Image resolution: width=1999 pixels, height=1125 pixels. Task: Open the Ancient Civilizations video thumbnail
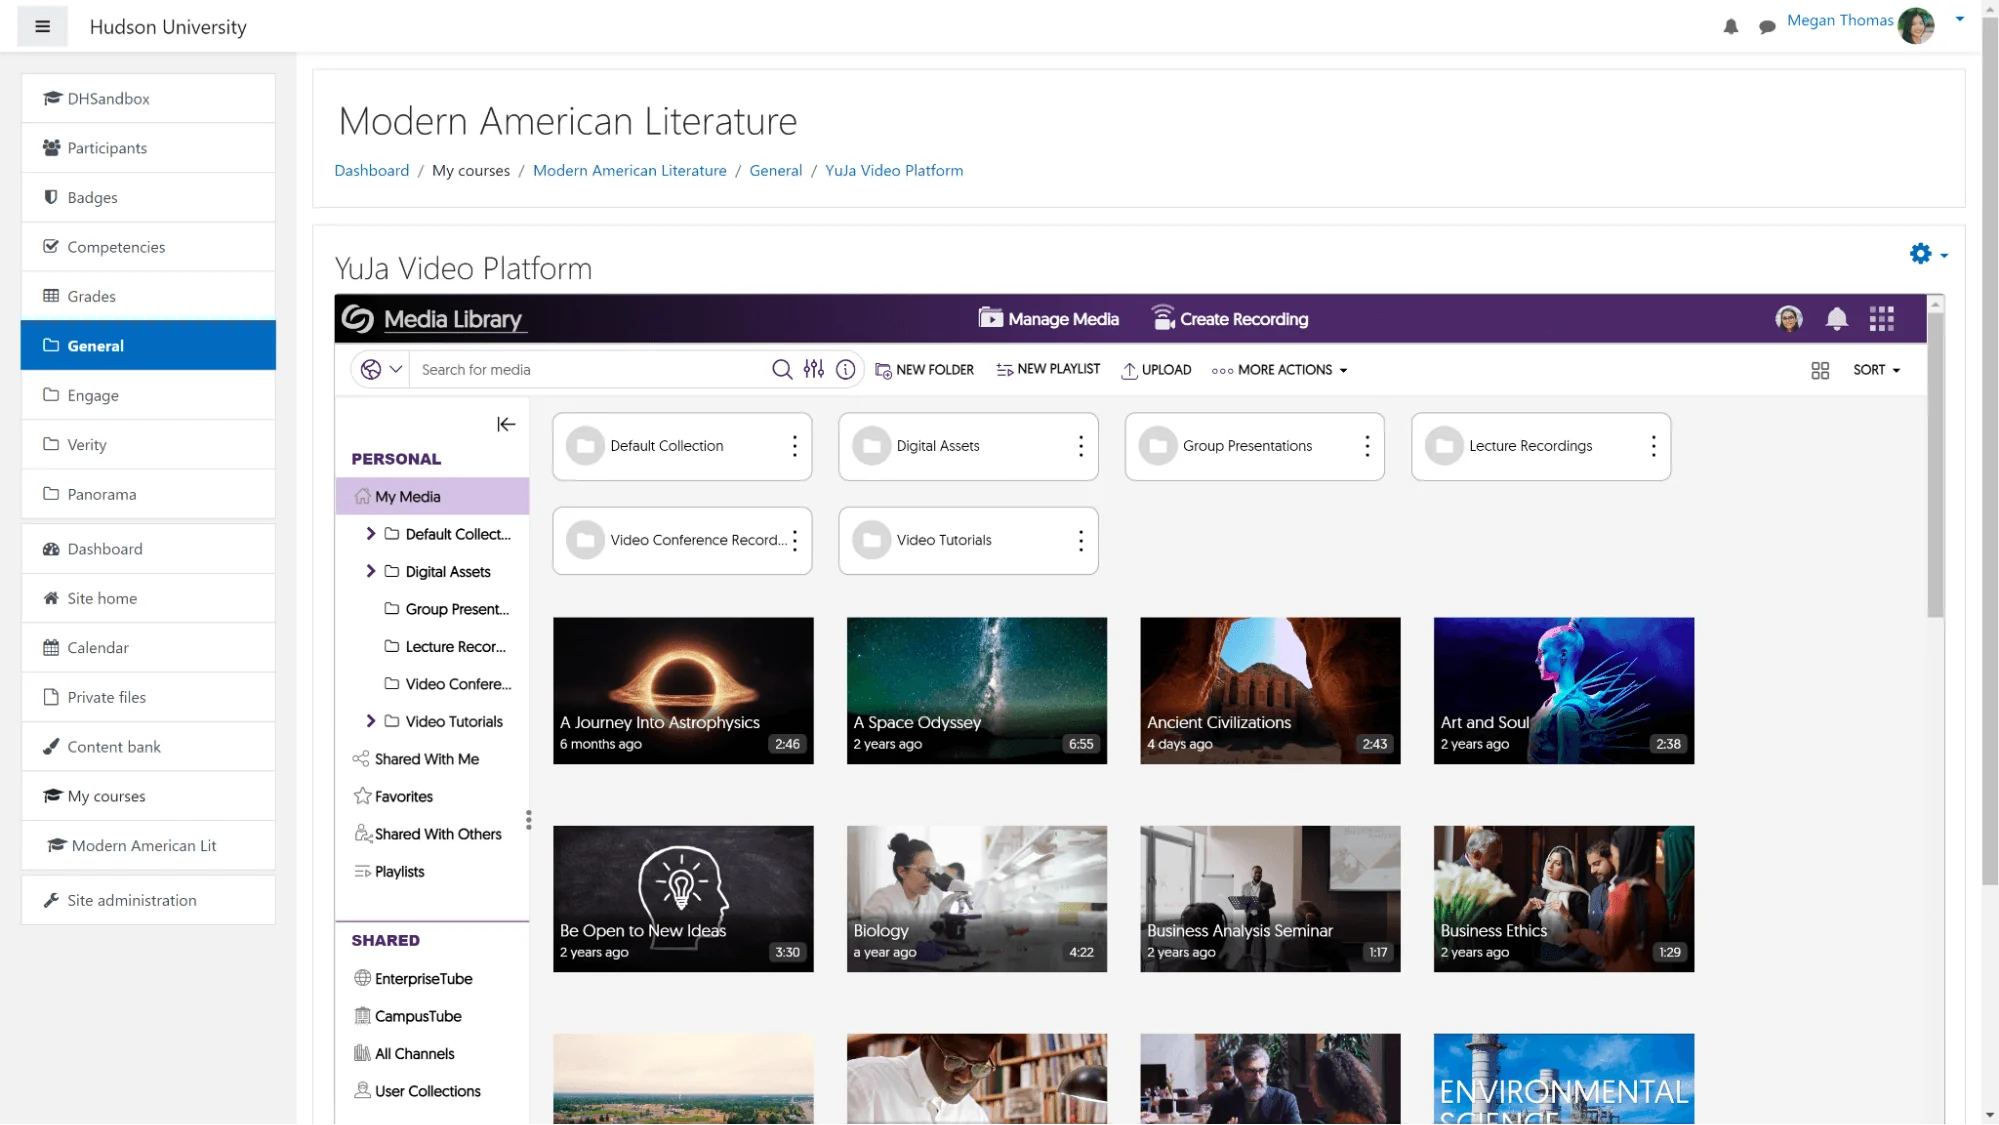pyautogui.click(x=1270, y=690)
